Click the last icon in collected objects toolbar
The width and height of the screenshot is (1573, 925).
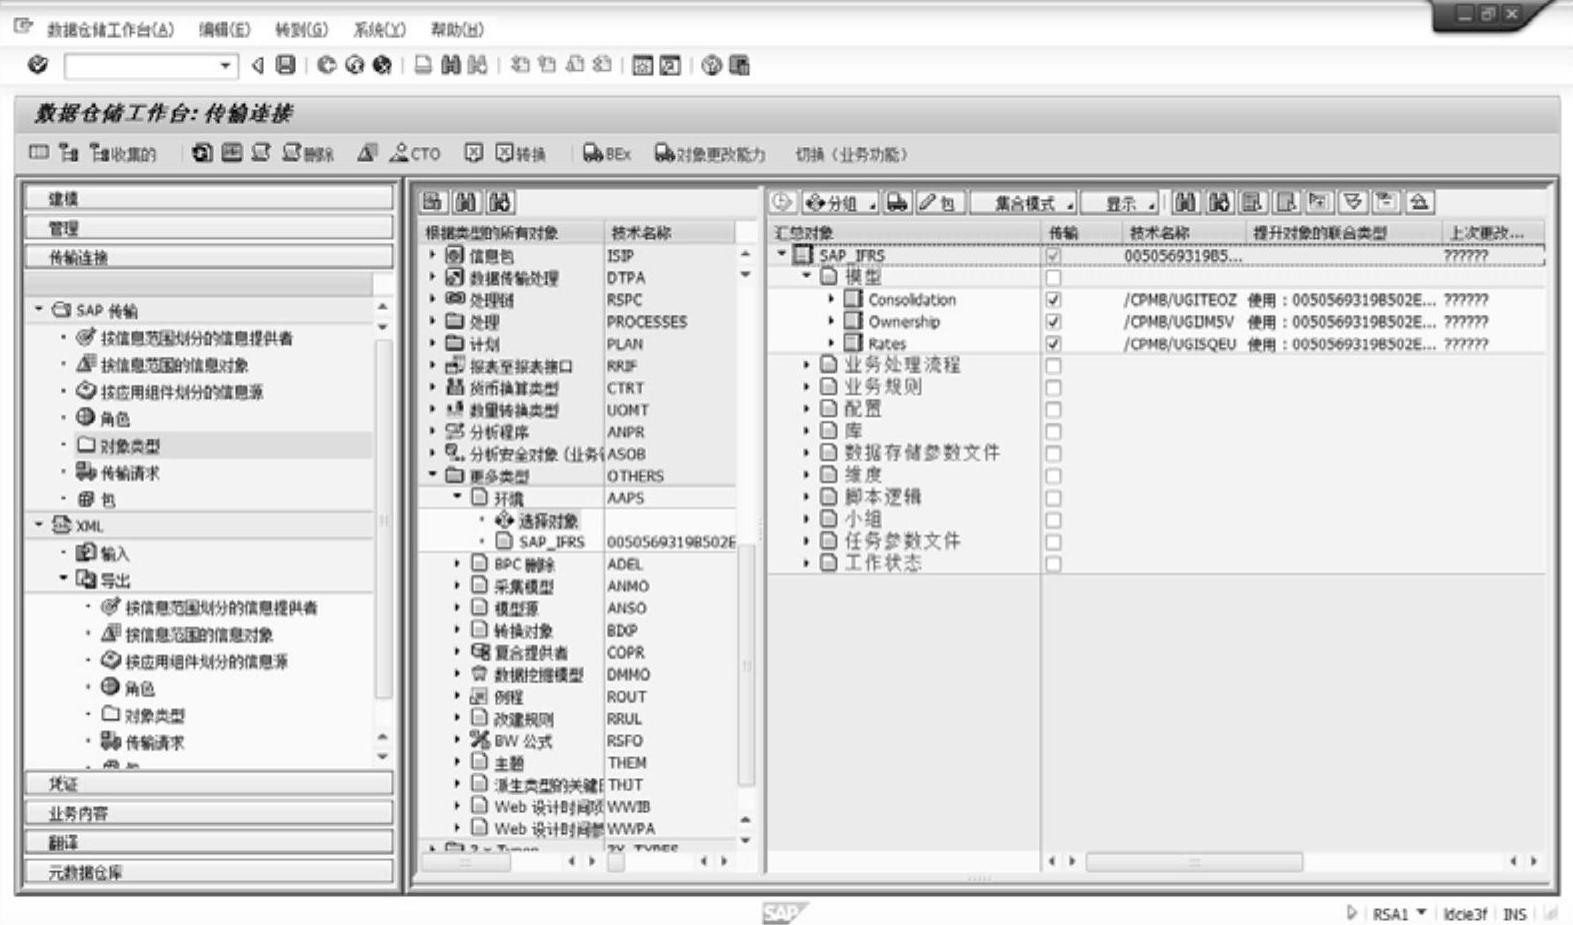point(1419,202)
